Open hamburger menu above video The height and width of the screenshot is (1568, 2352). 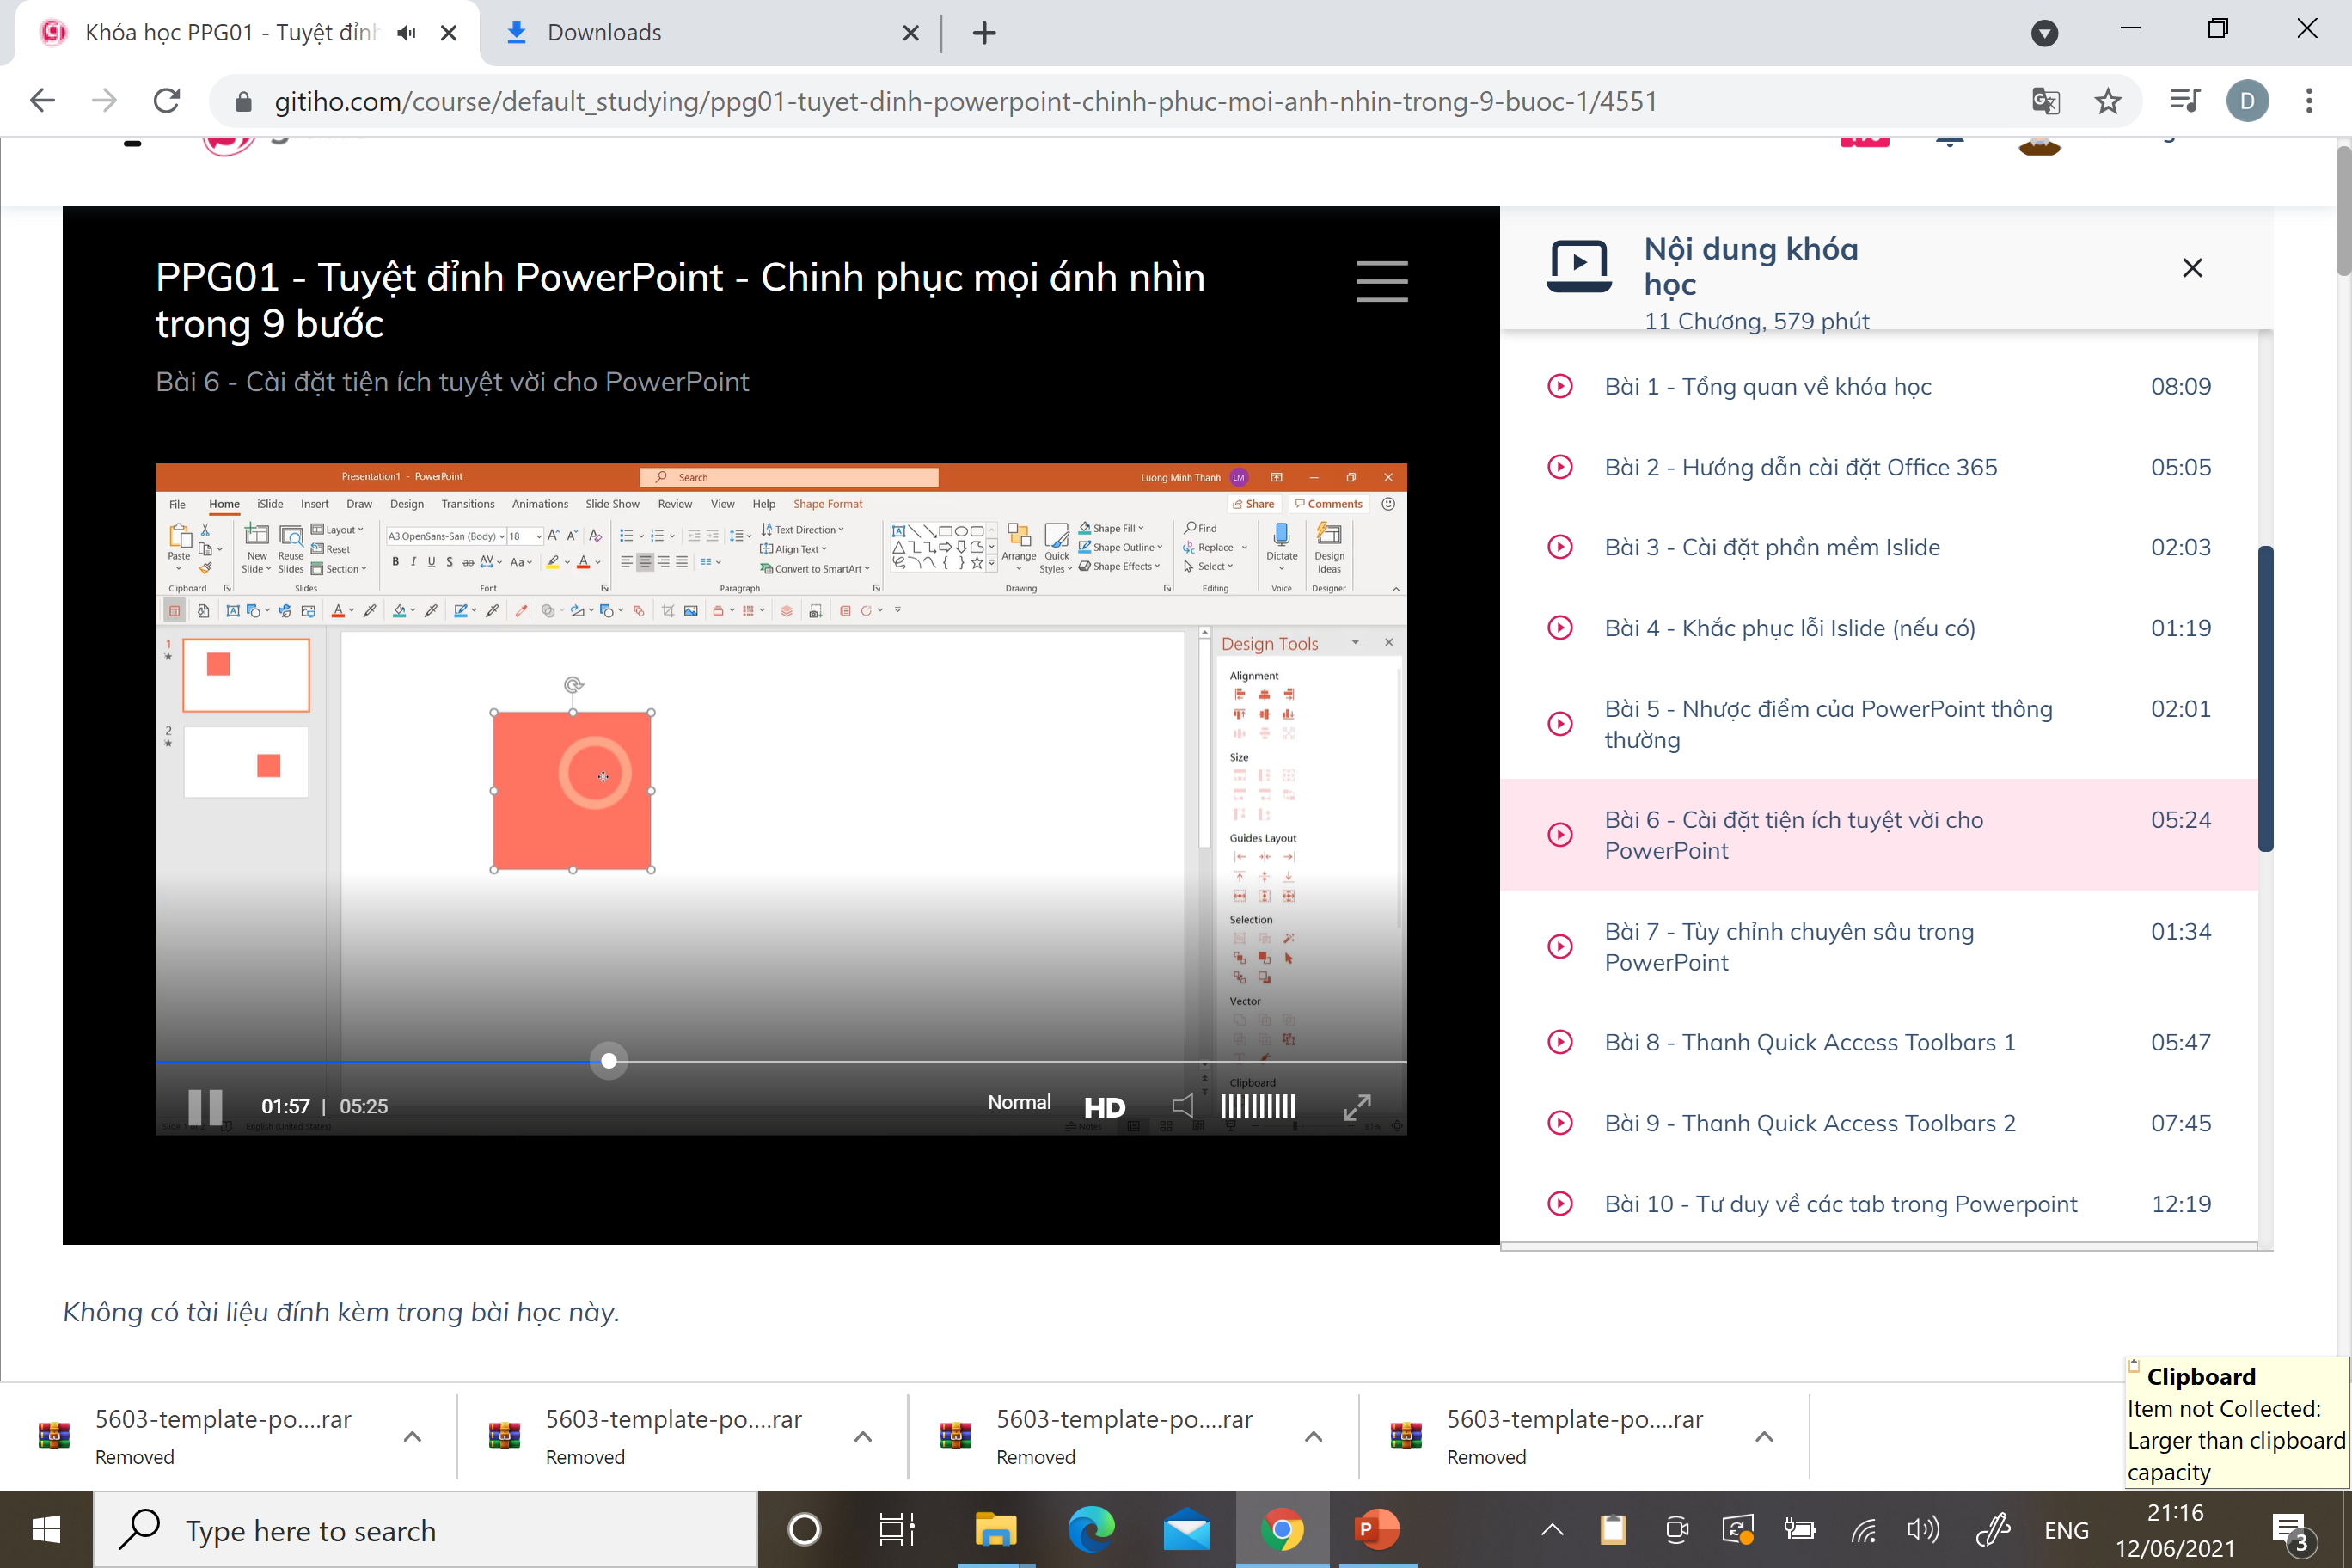(x=1382, y=281)
